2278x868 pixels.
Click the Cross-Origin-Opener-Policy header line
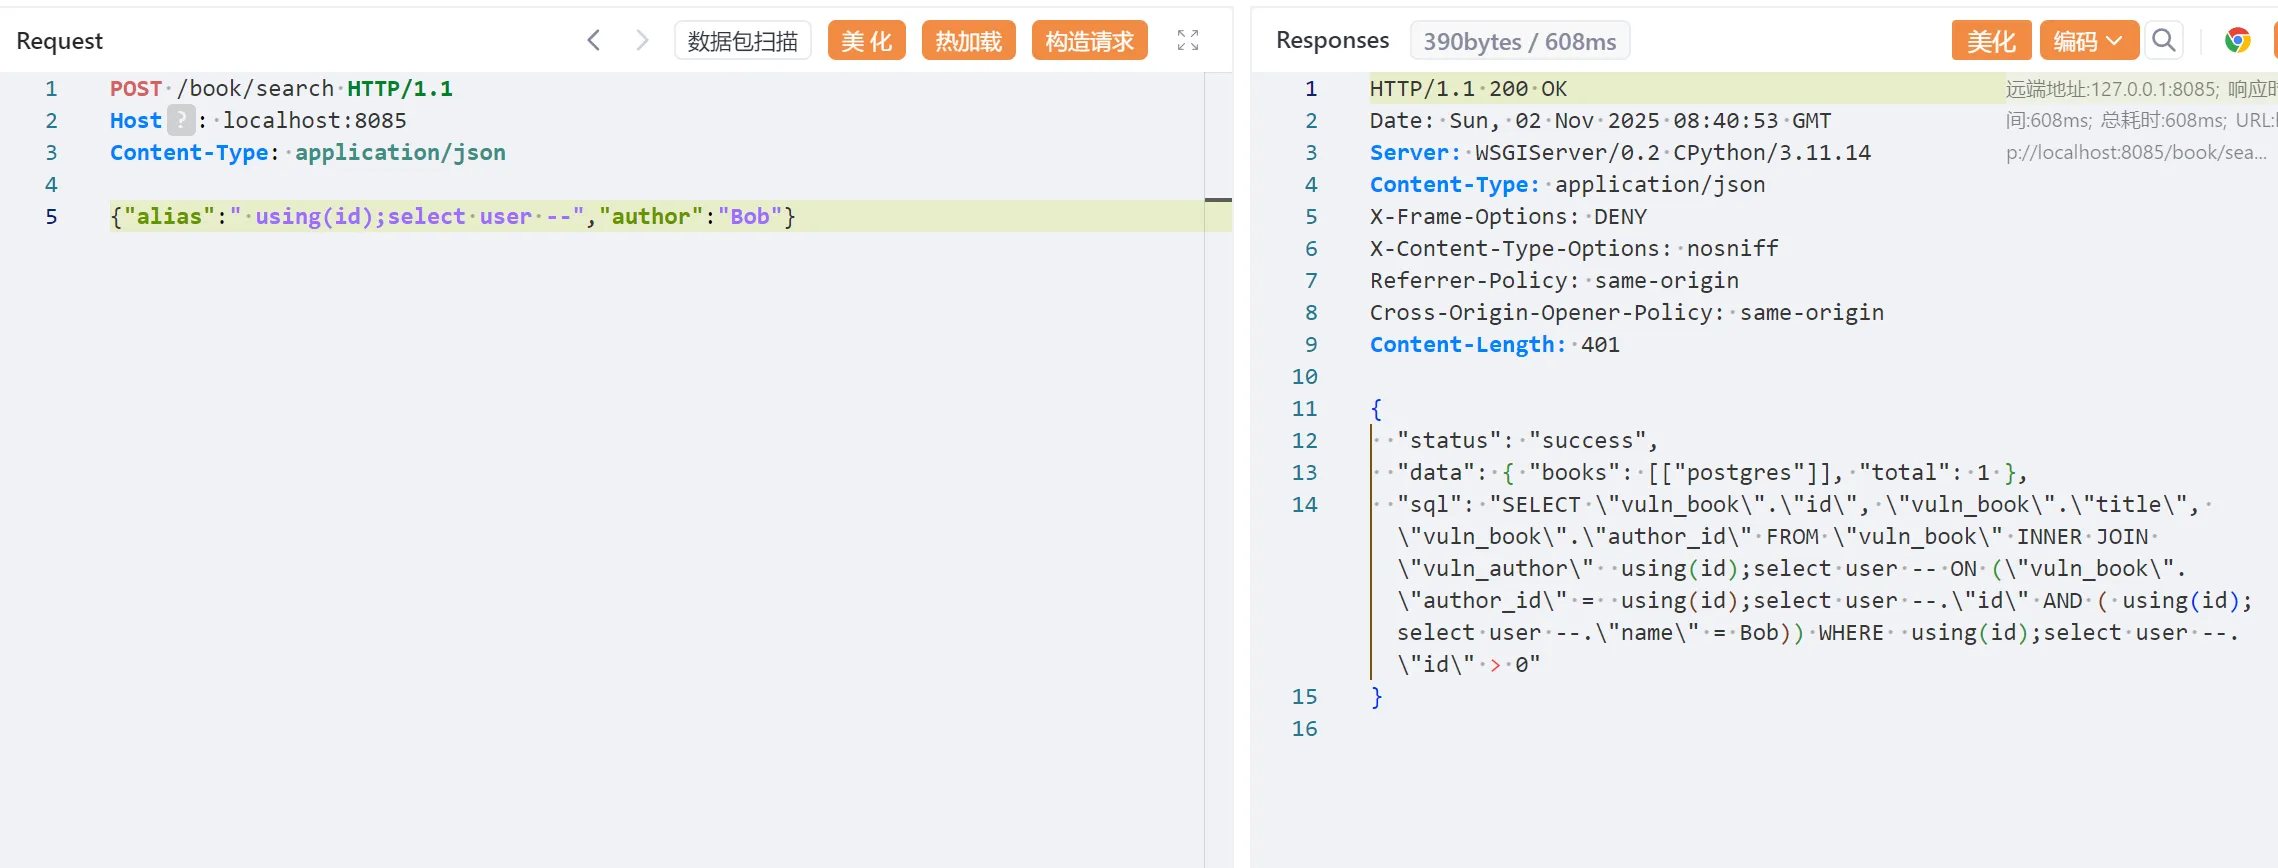click(1627, 312)
